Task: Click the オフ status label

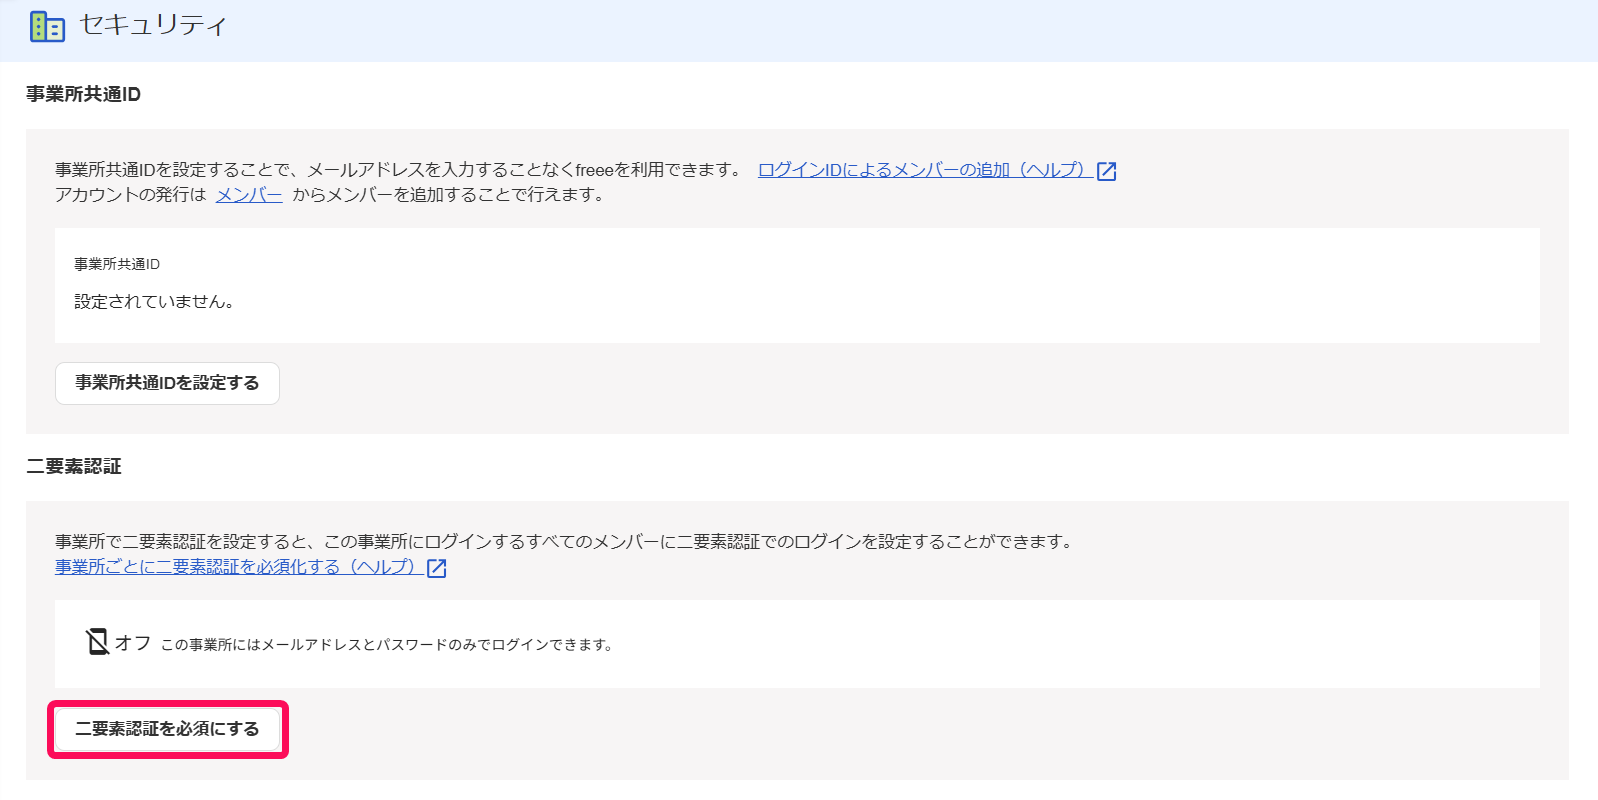Action: pos(133,643)
